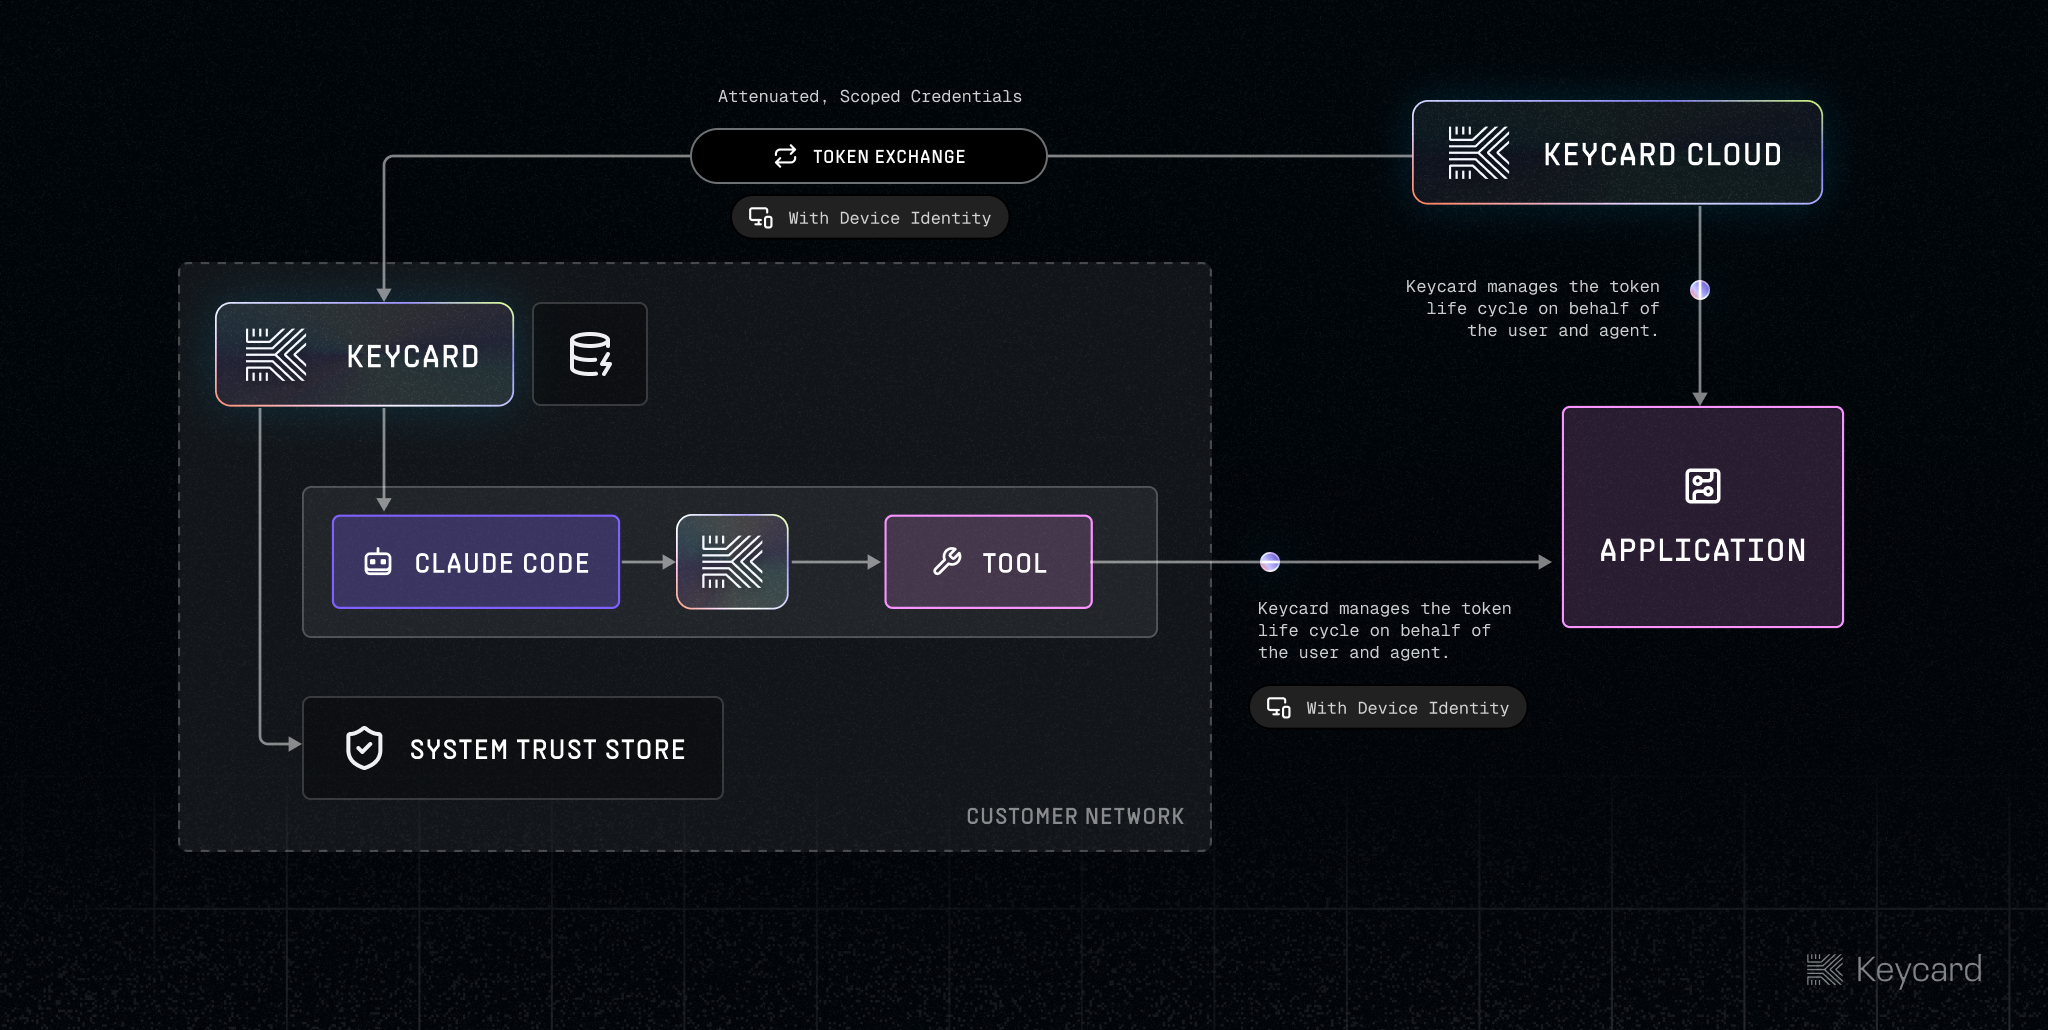Click the CLAUDE CODE label
This screenshot has width=2048, height=1030.
pyautogui.click(x=502, y=563)
